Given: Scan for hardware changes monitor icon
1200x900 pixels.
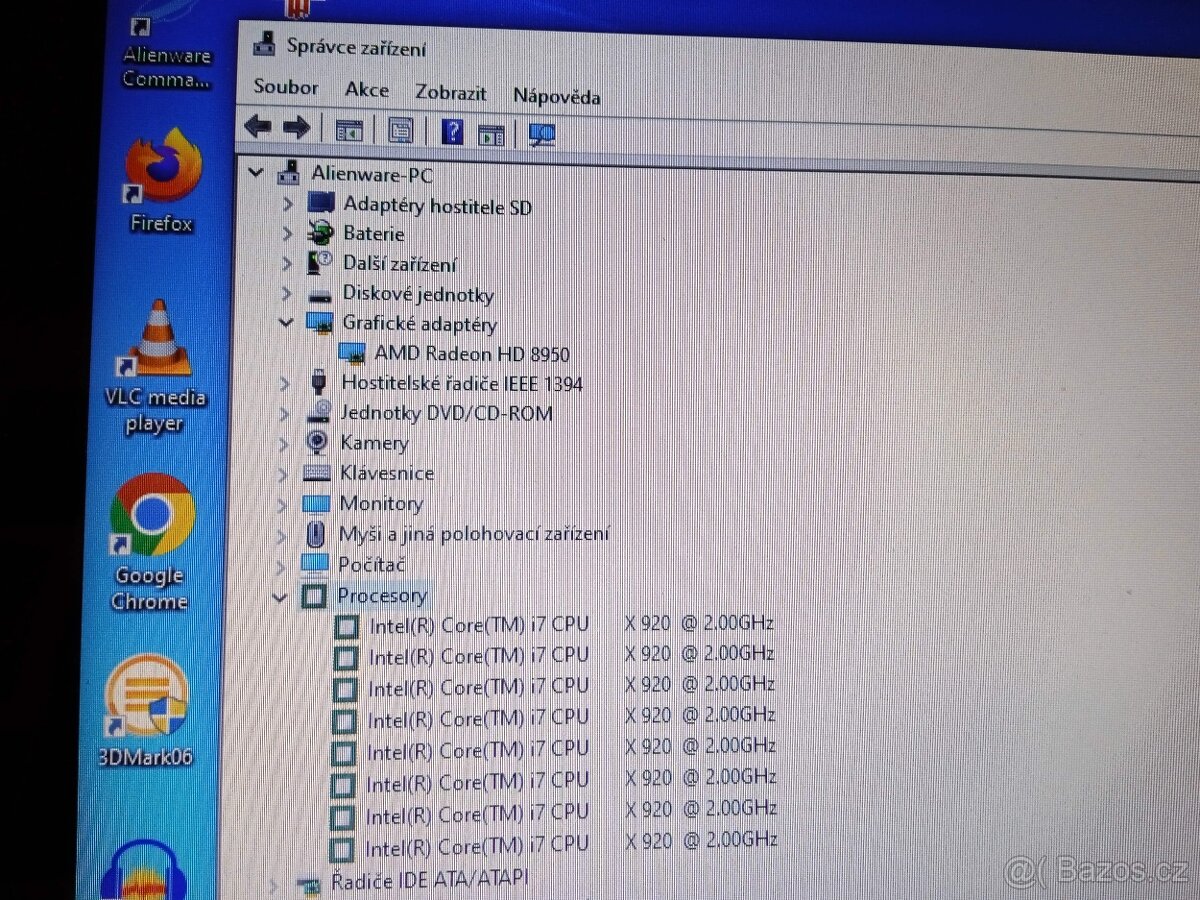Looking at the screenshot, I should pyautogui.click(x=542, y=135).
